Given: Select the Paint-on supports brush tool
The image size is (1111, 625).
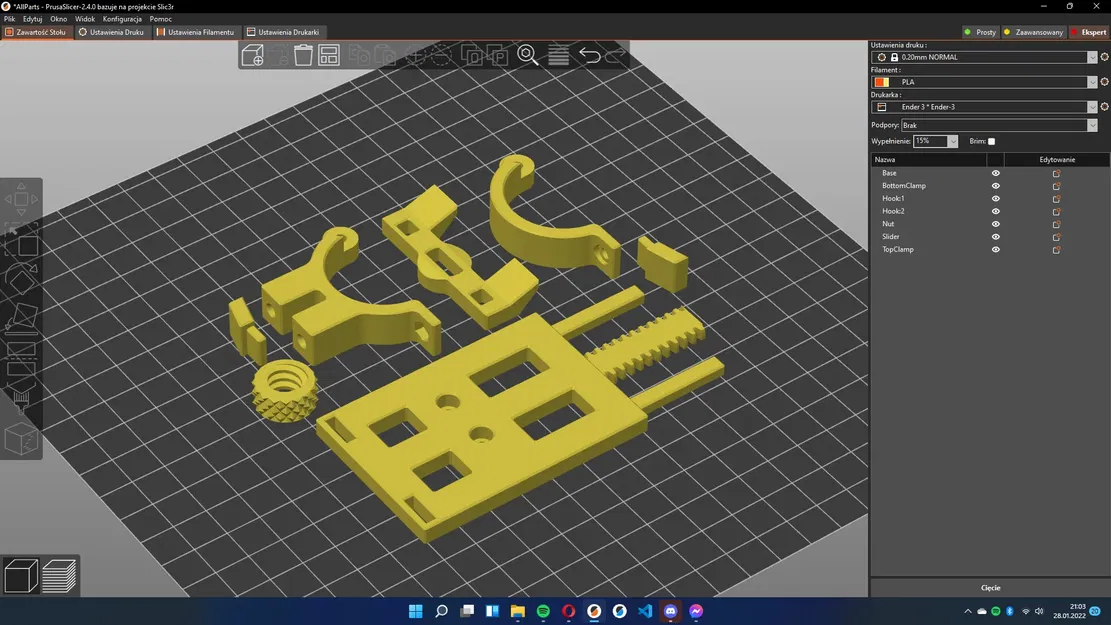Looking at the screenshot, I should 21,400.
